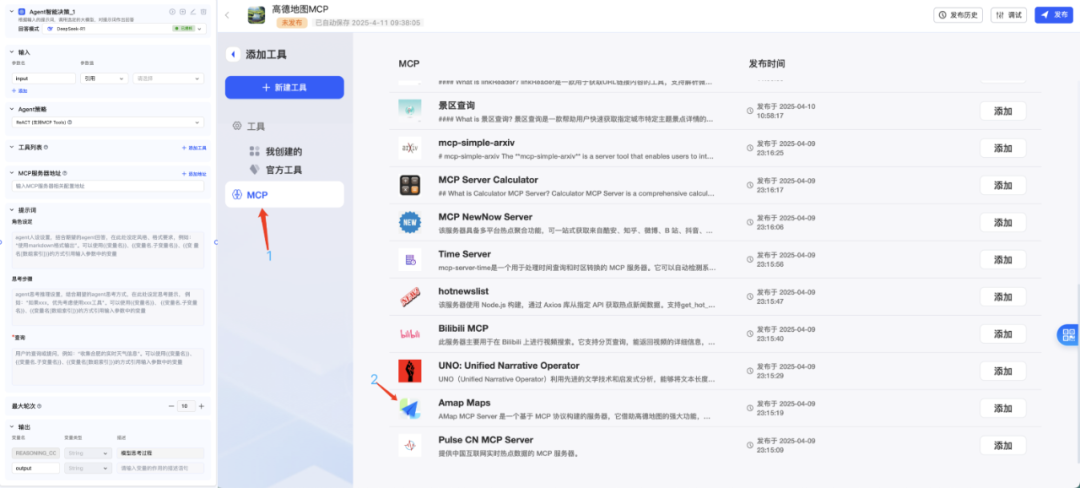Click the delete trash icon in Agent node header
Viewport: 1080px width, 488px height.
(203, 12)
